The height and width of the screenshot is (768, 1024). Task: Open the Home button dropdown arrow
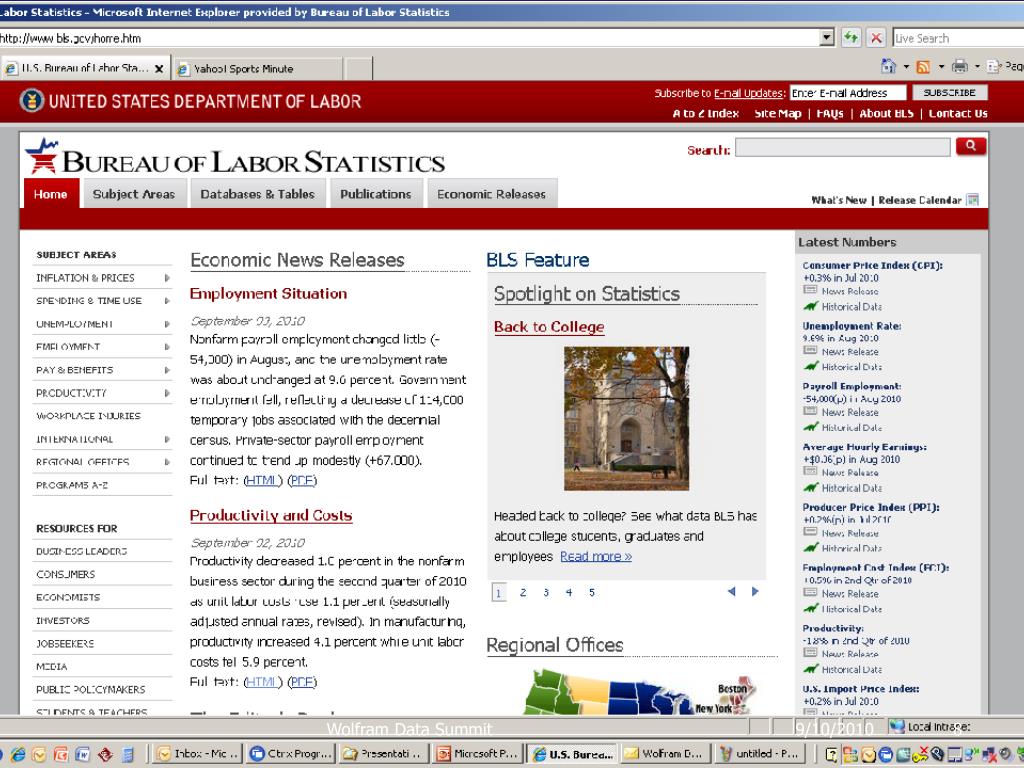tap(906, 67)
